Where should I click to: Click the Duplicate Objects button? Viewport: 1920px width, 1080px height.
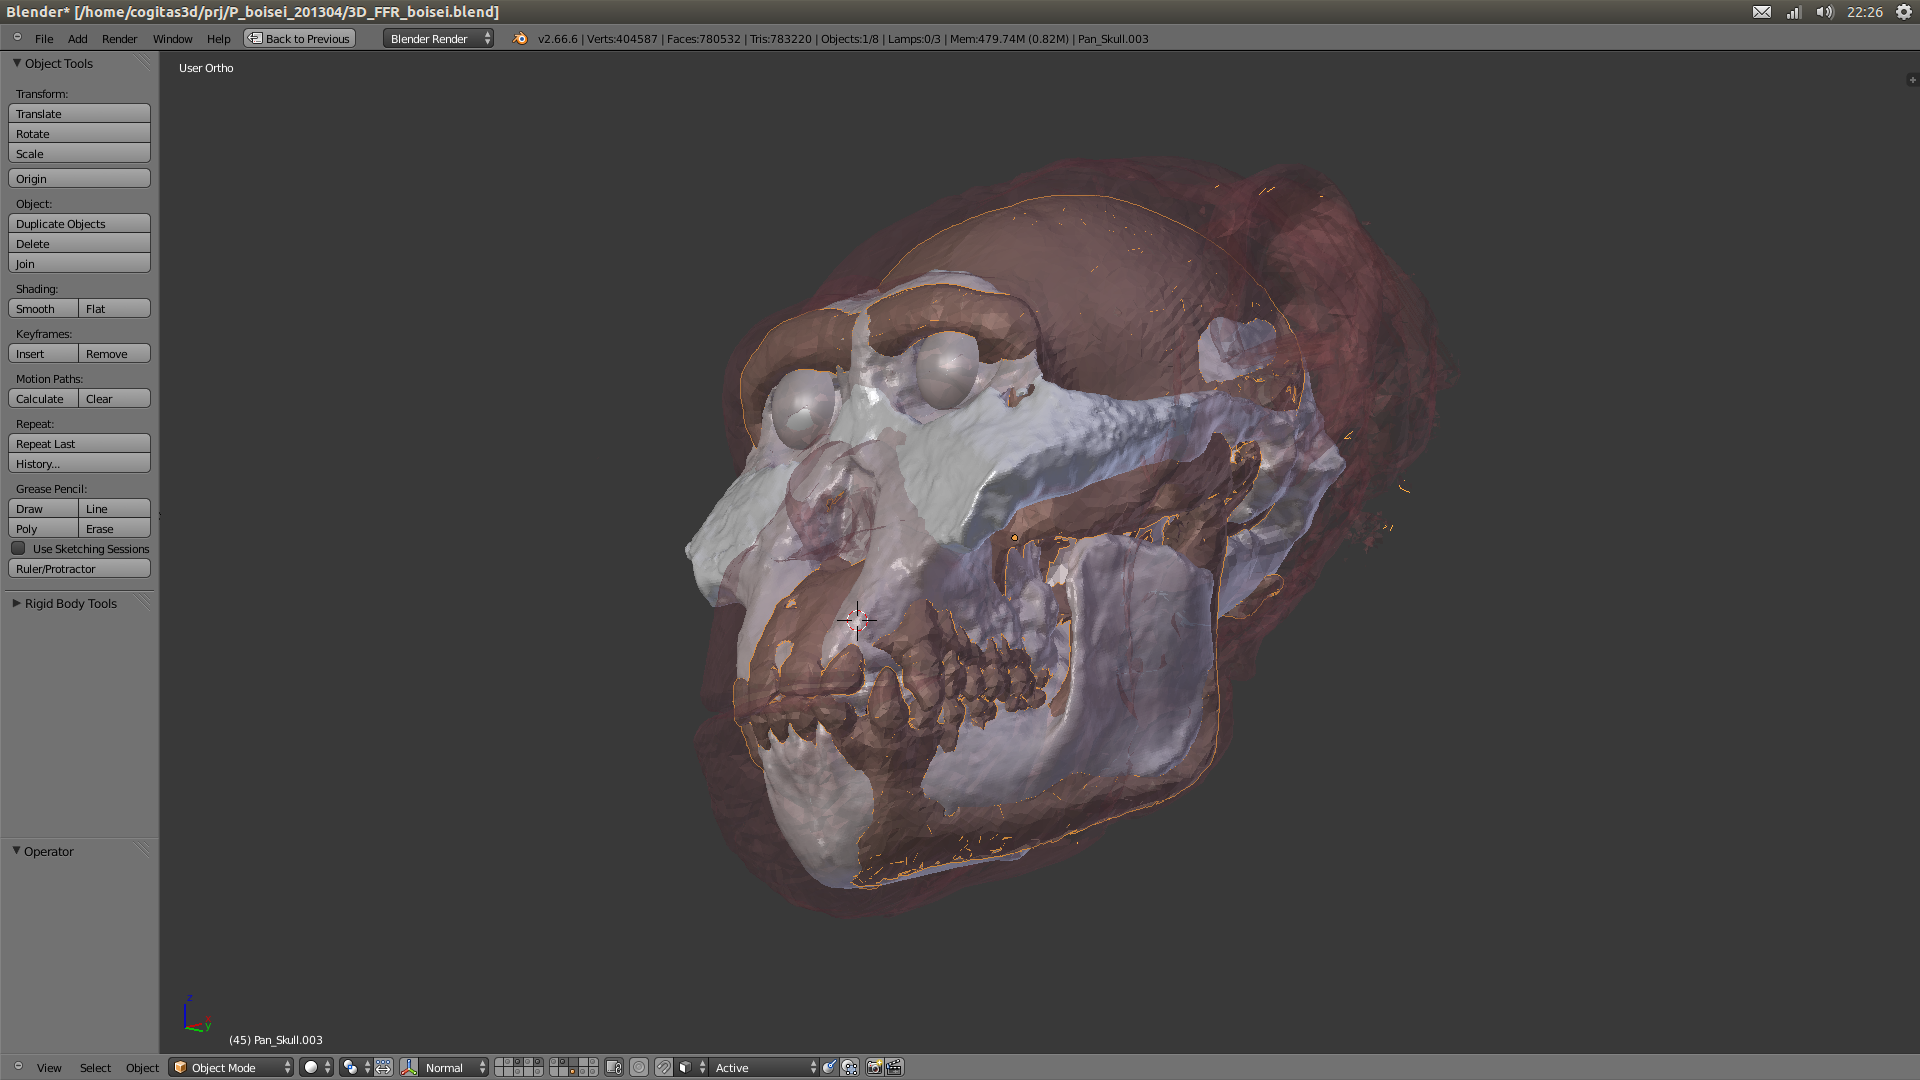click(79, 224)
